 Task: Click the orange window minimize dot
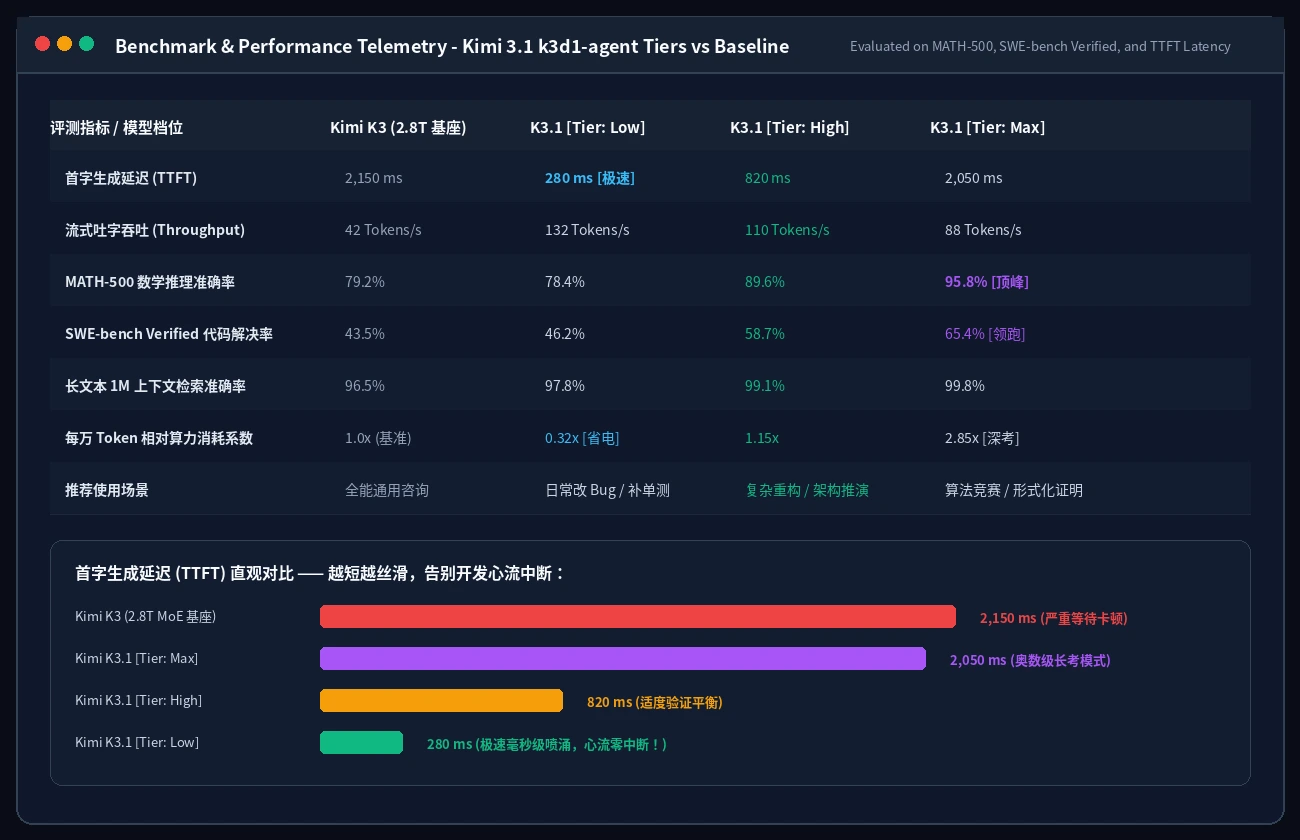point(64,44)
